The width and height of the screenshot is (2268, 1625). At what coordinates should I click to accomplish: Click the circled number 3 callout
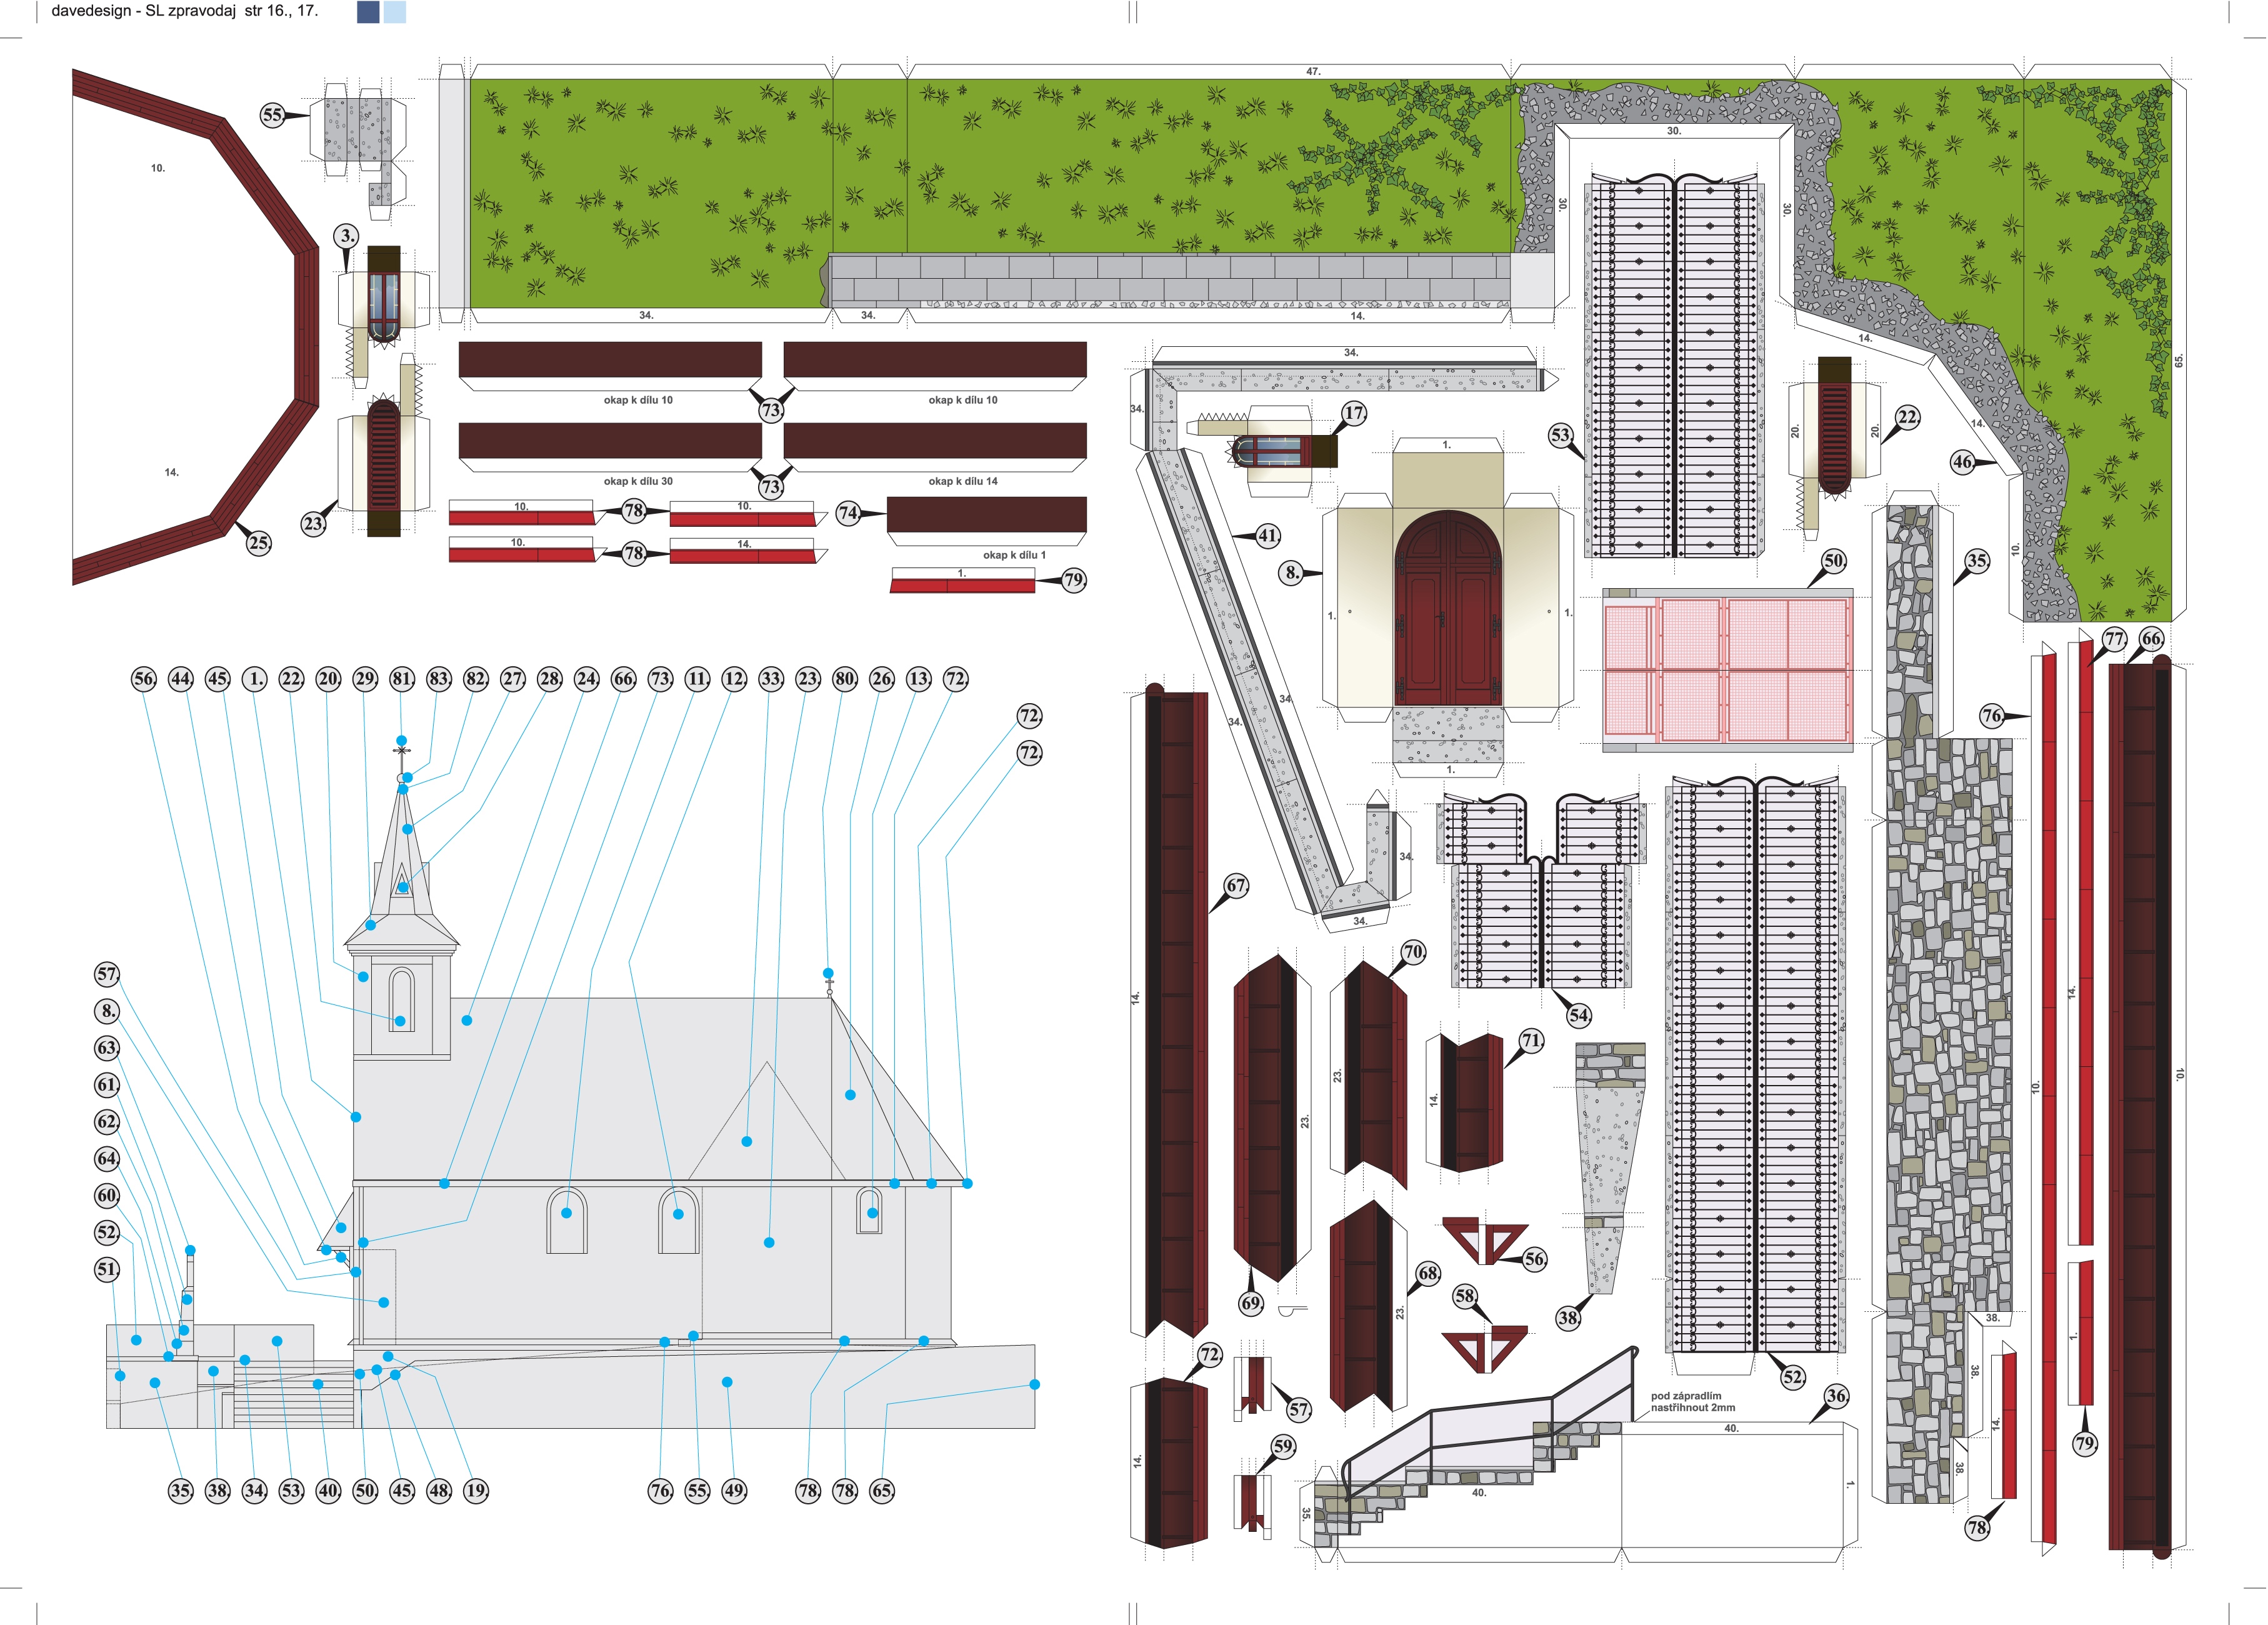346,236
